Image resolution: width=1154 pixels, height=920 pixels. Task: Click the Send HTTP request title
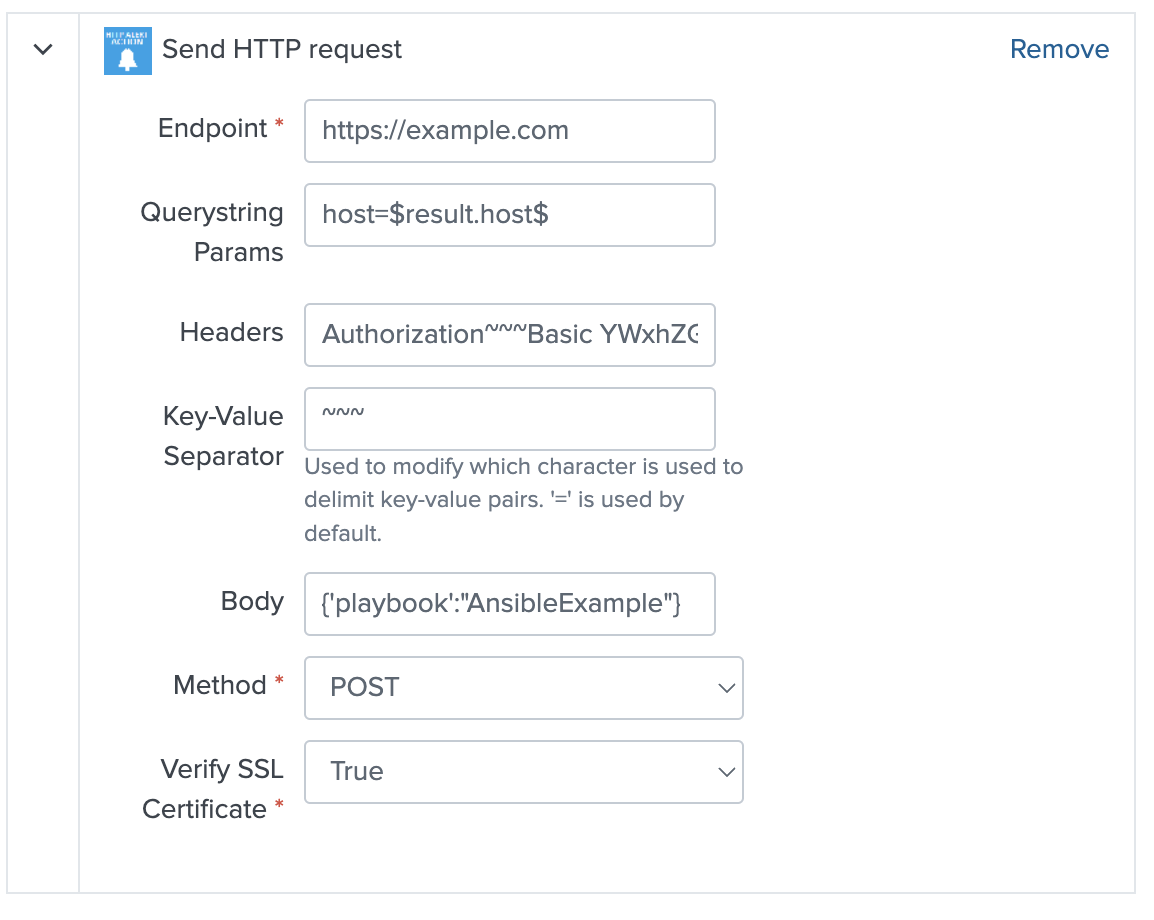point(282,49)
